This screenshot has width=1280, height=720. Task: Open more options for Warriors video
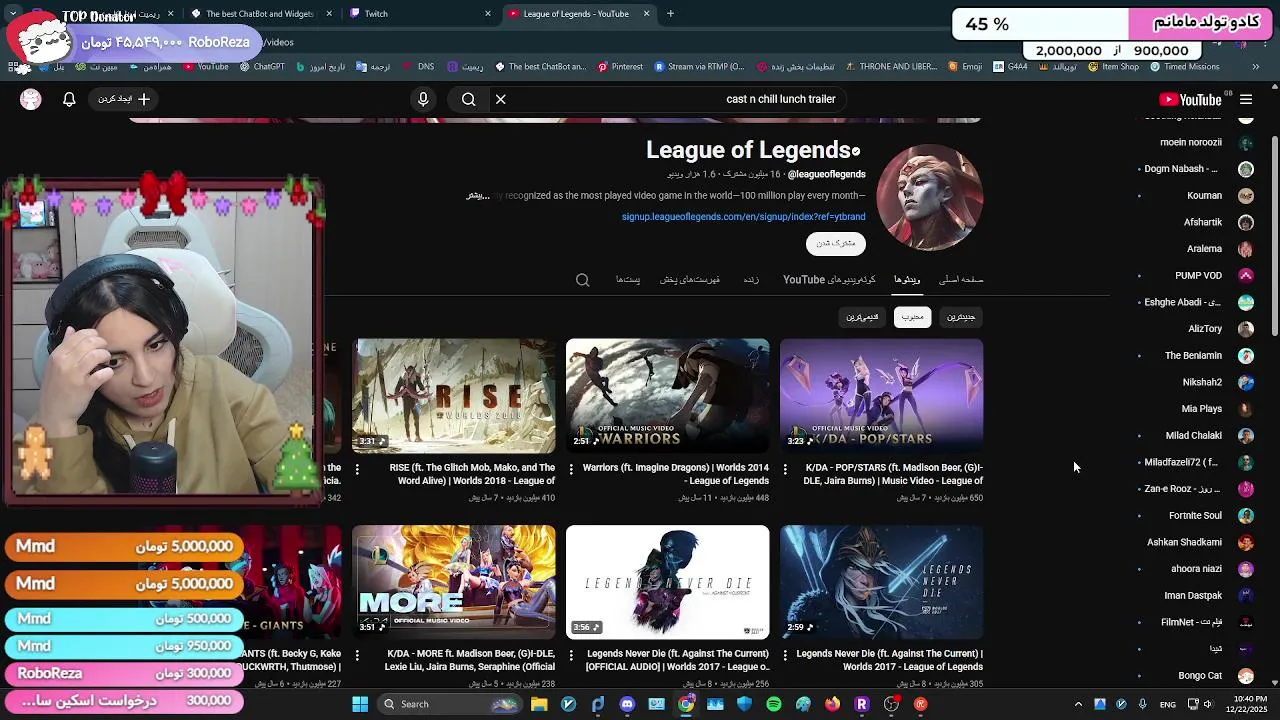[571, 468]
